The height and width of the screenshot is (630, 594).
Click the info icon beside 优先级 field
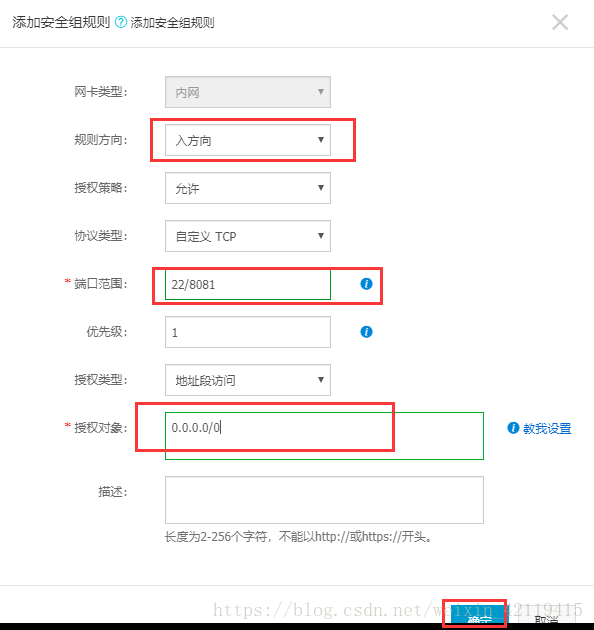point(366,332)
